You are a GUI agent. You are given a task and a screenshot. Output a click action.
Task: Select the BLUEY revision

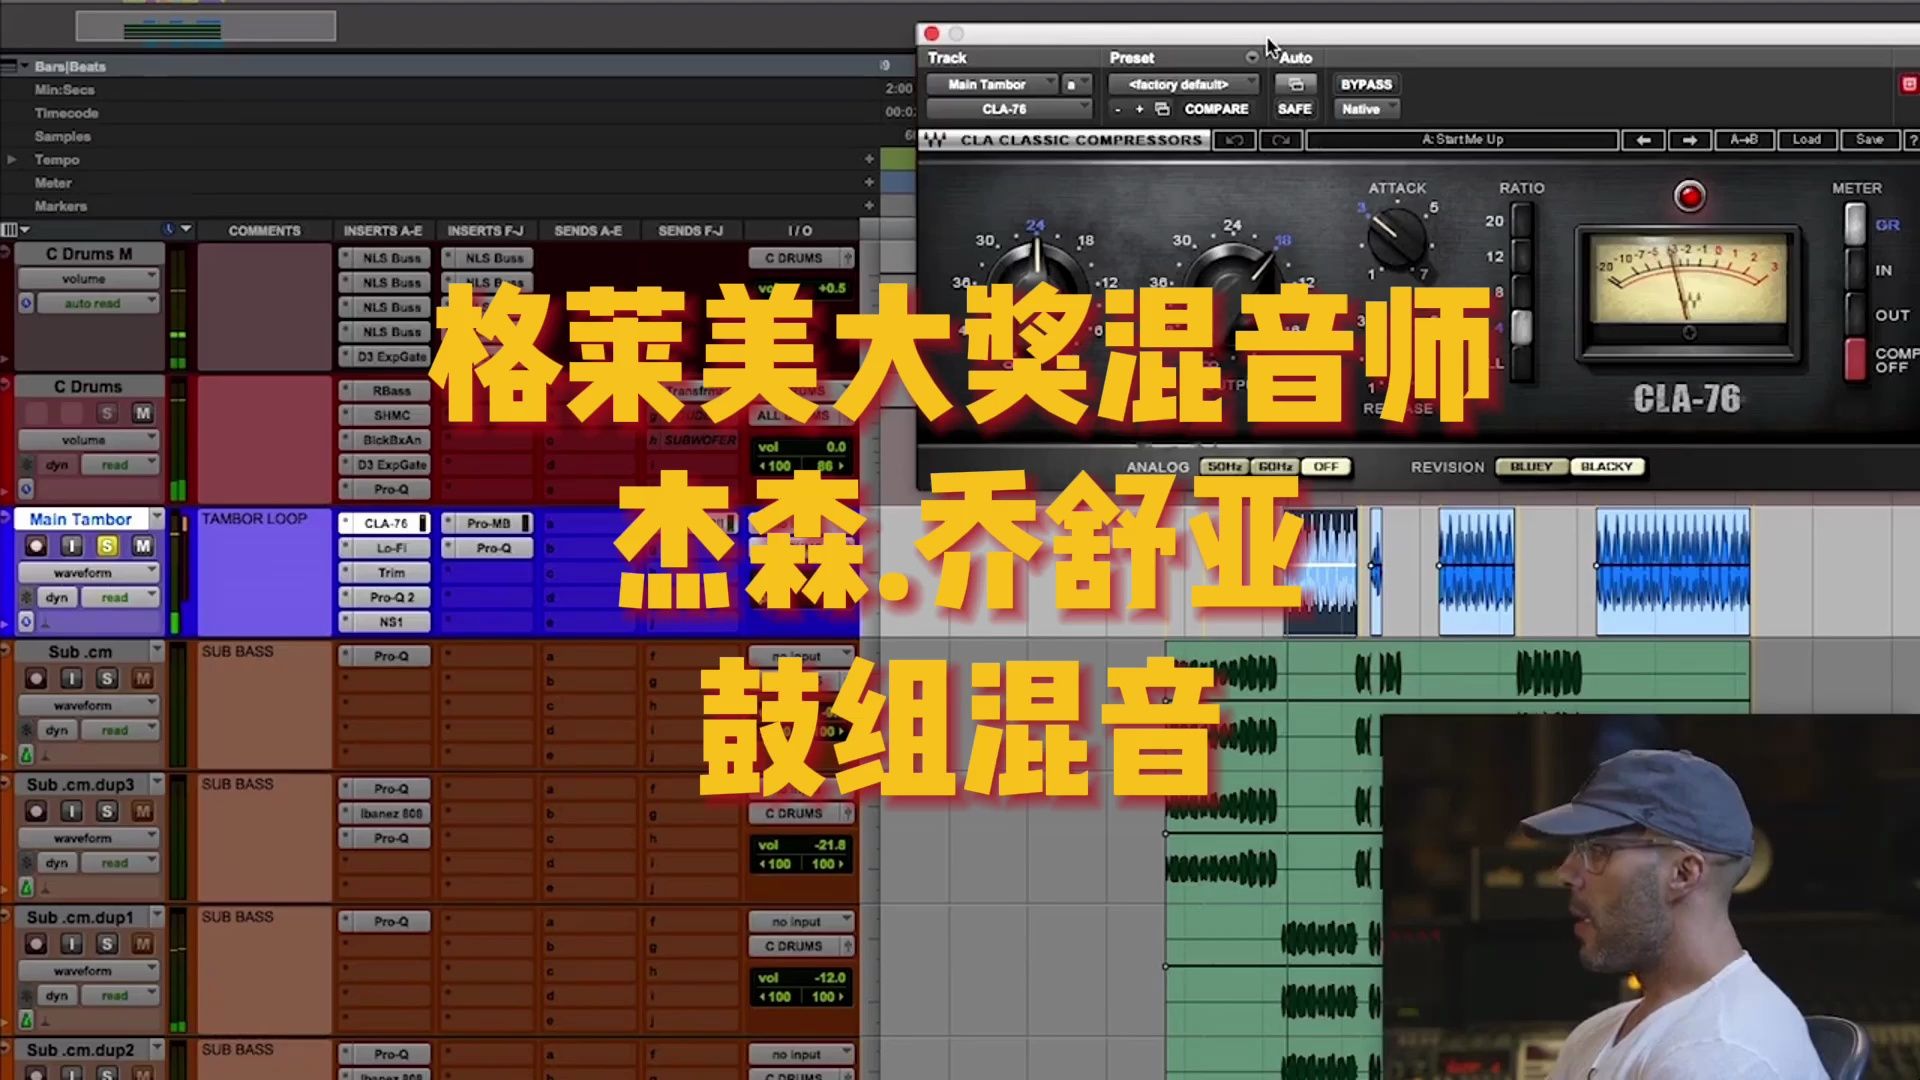pos(1531,467)
